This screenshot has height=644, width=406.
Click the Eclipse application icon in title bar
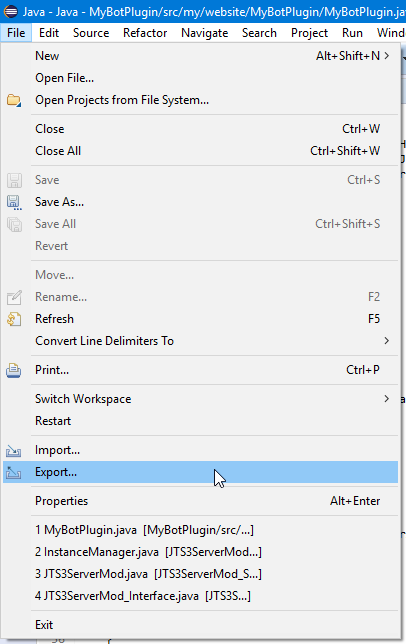(11, 11)
